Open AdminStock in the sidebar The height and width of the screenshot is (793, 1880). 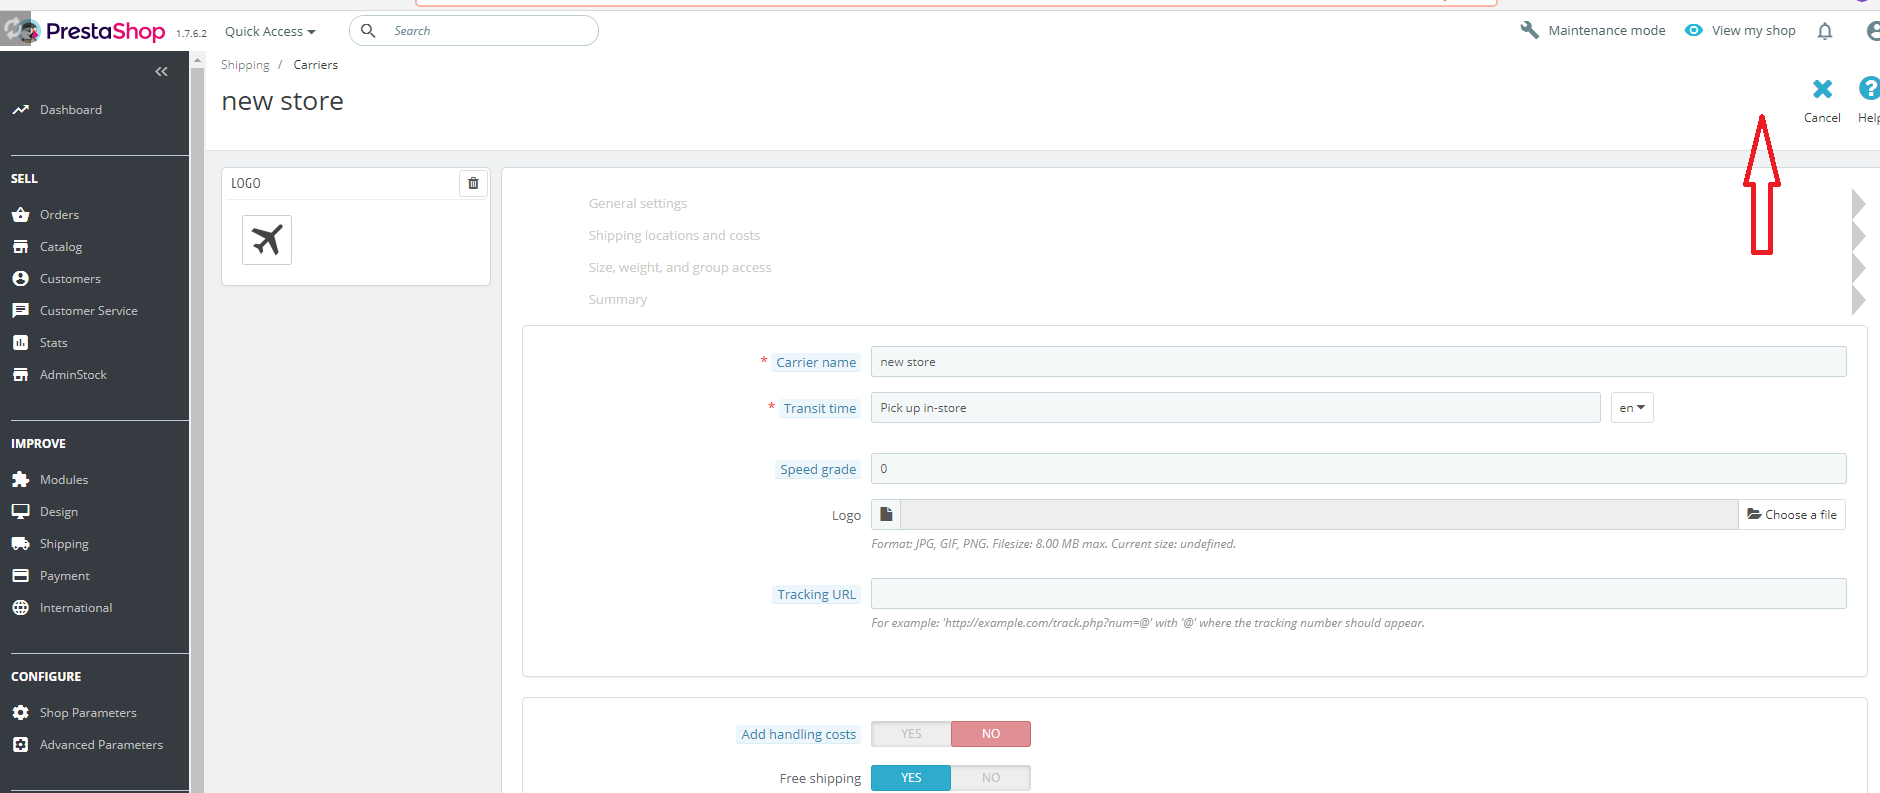[73, 375]
